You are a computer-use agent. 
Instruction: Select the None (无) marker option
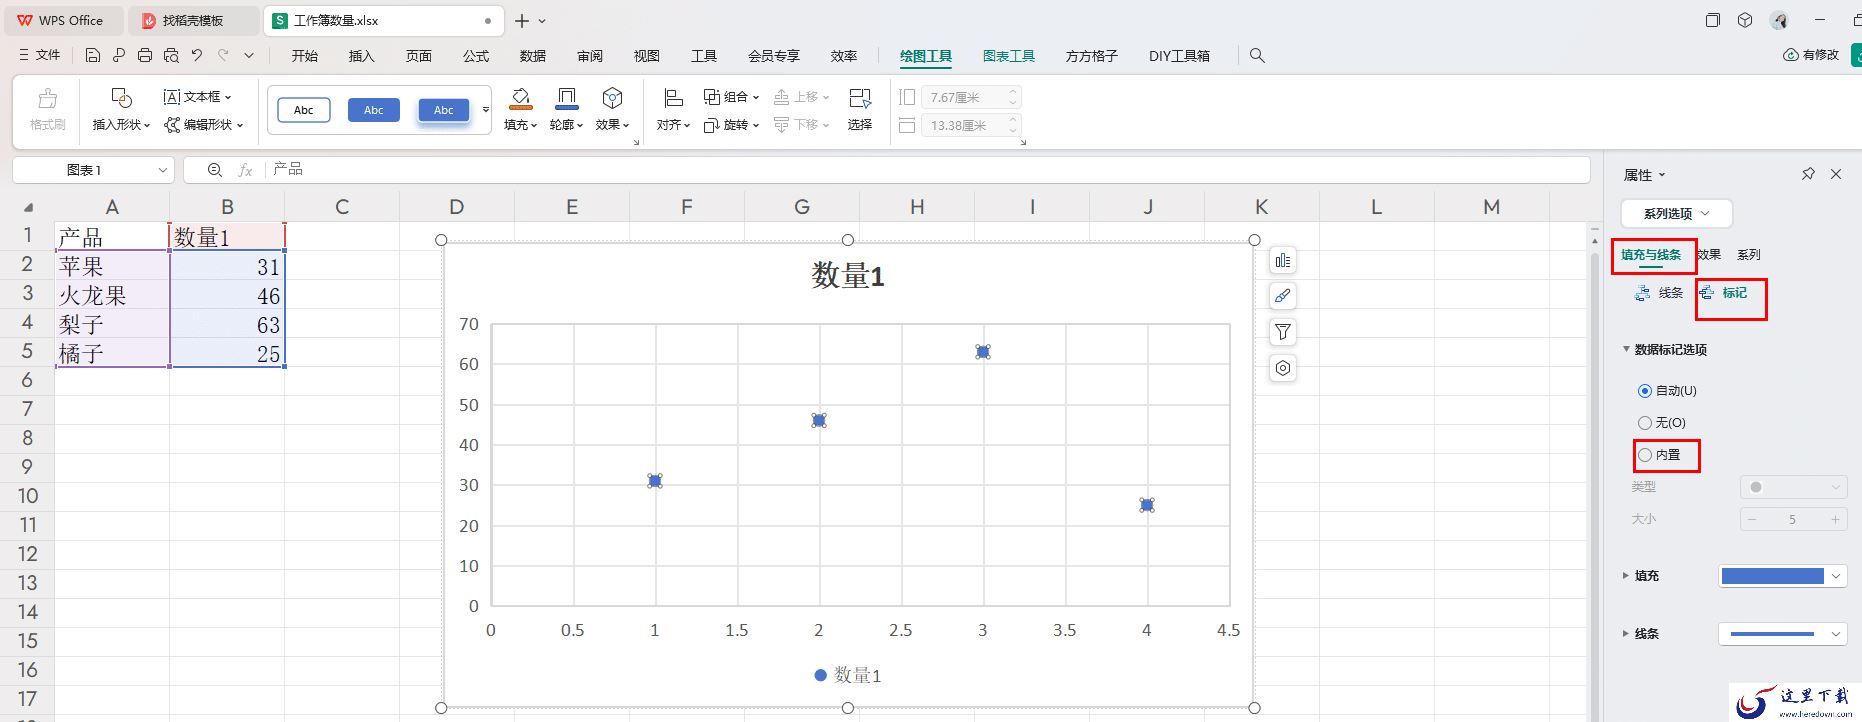click(x=1644, y=423)
